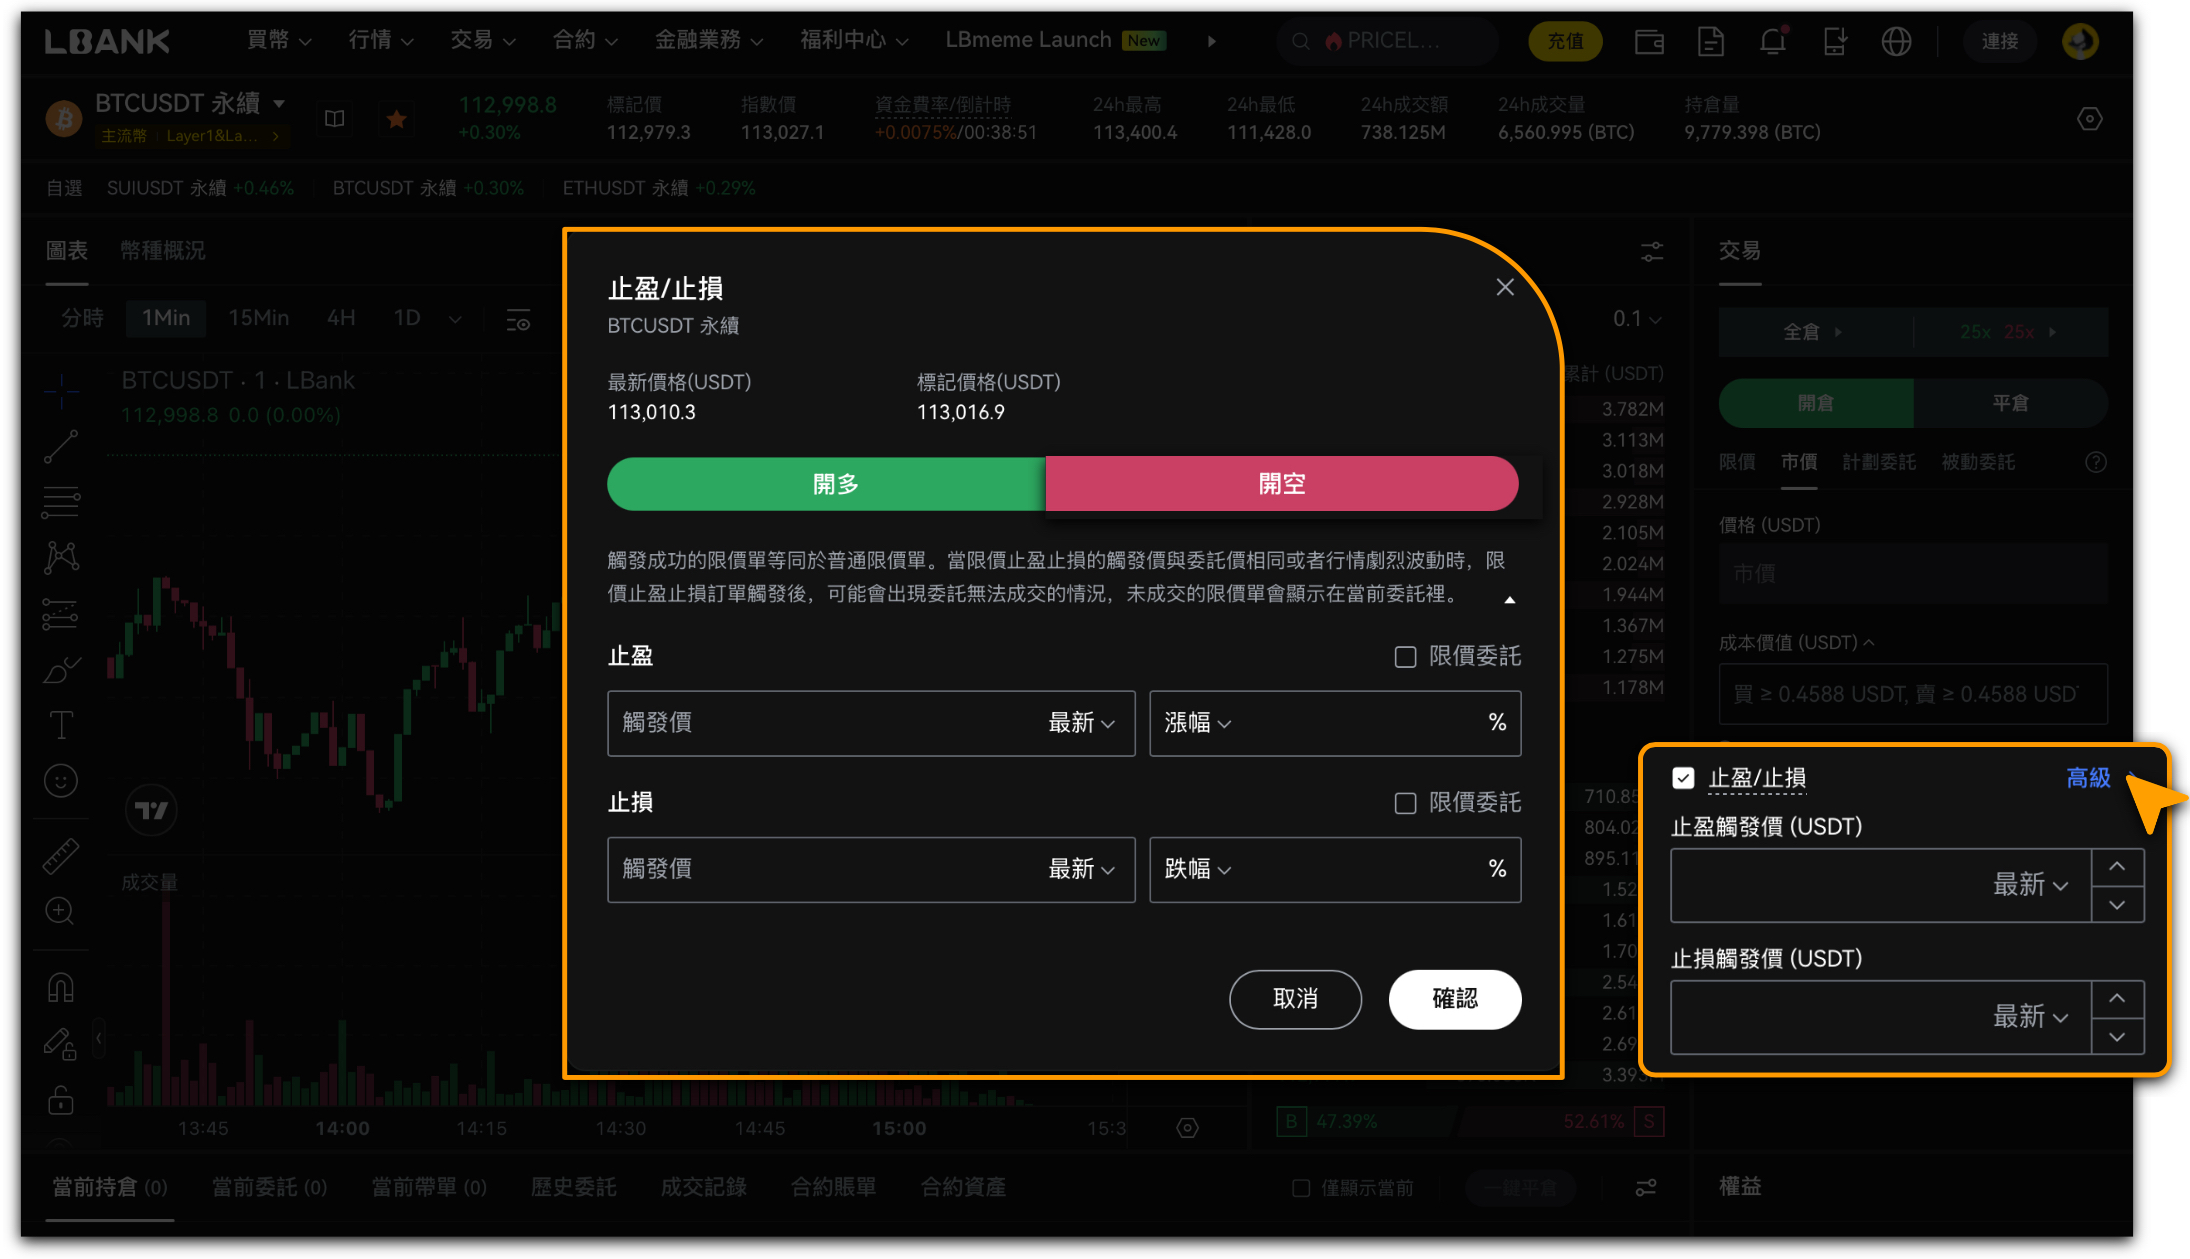Open the 跌幅 dropdown in stop-loss row
2190x1259 pixels.
(1197, 869)
